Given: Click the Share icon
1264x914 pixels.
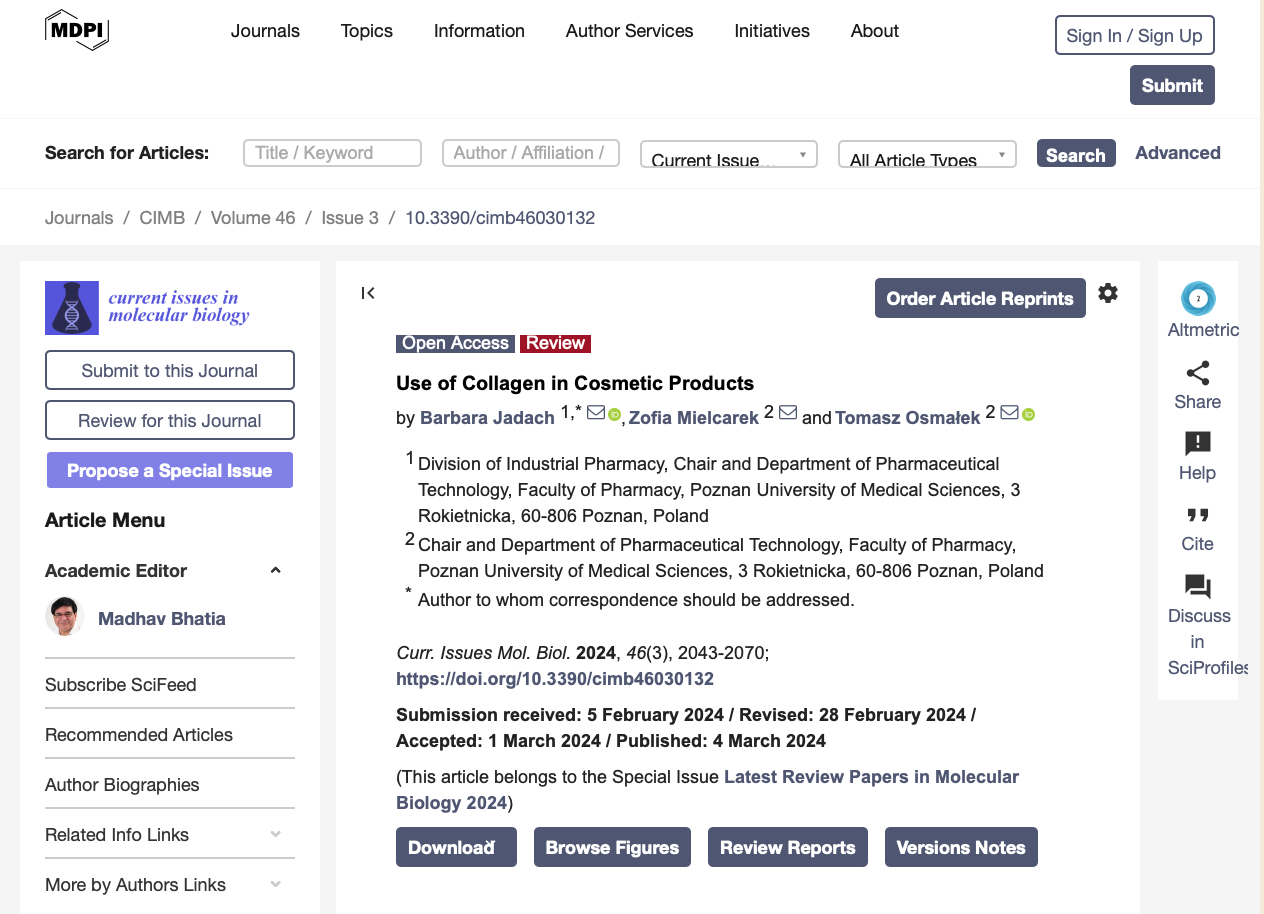Looking at the screenshot, I should (1197, 374).
